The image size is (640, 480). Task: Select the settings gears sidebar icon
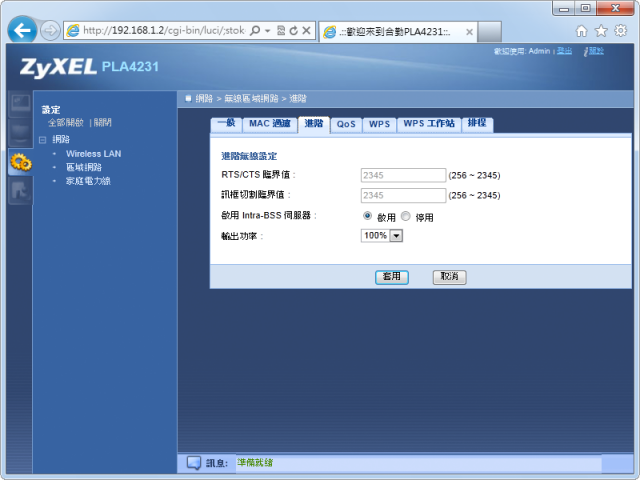tap(21, 162)
